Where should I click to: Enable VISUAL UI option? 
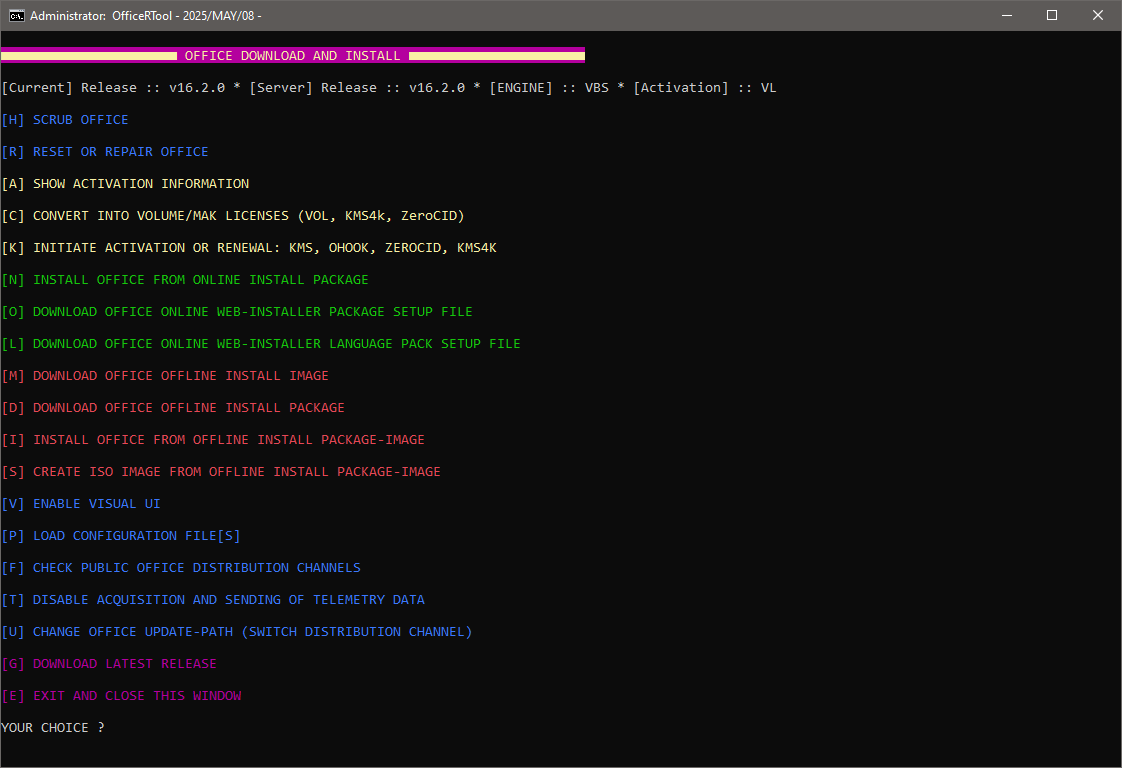click(x=96, y=504)
